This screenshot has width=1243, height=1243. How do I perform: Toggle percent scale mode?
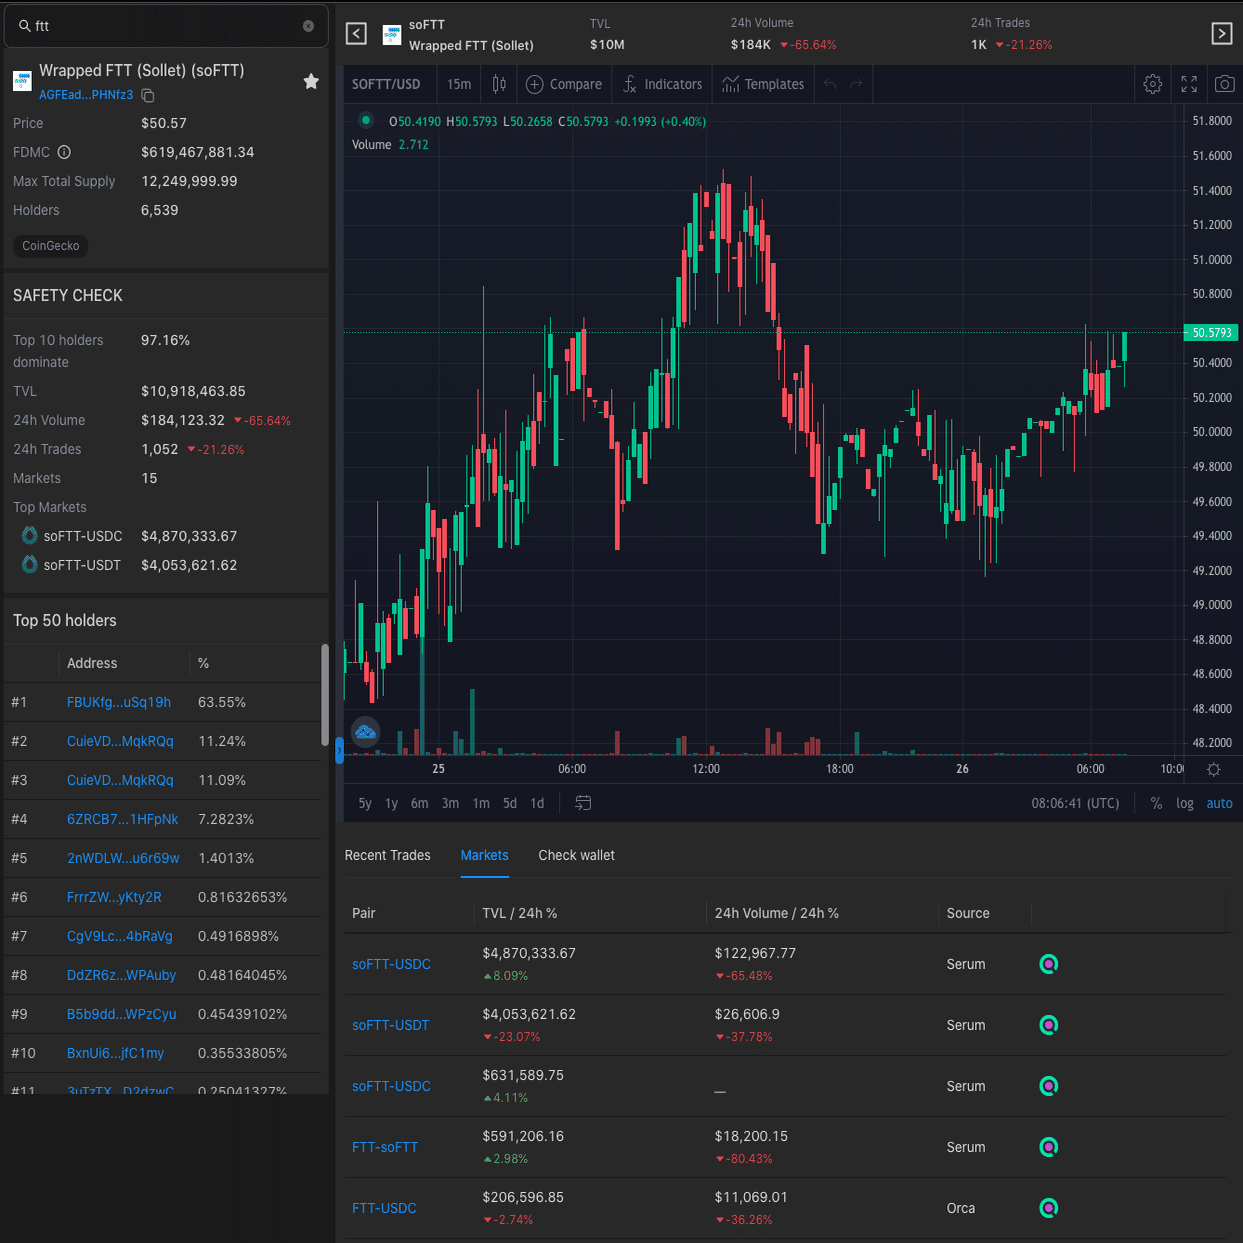[1156, 804]
